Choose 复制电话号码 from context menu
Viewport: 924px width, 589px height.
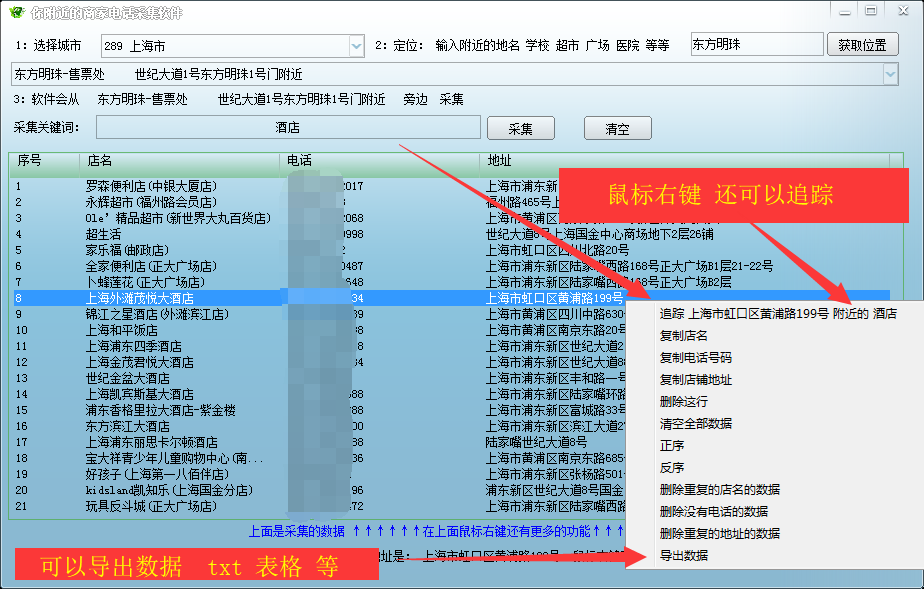click(x=696, y=357)
